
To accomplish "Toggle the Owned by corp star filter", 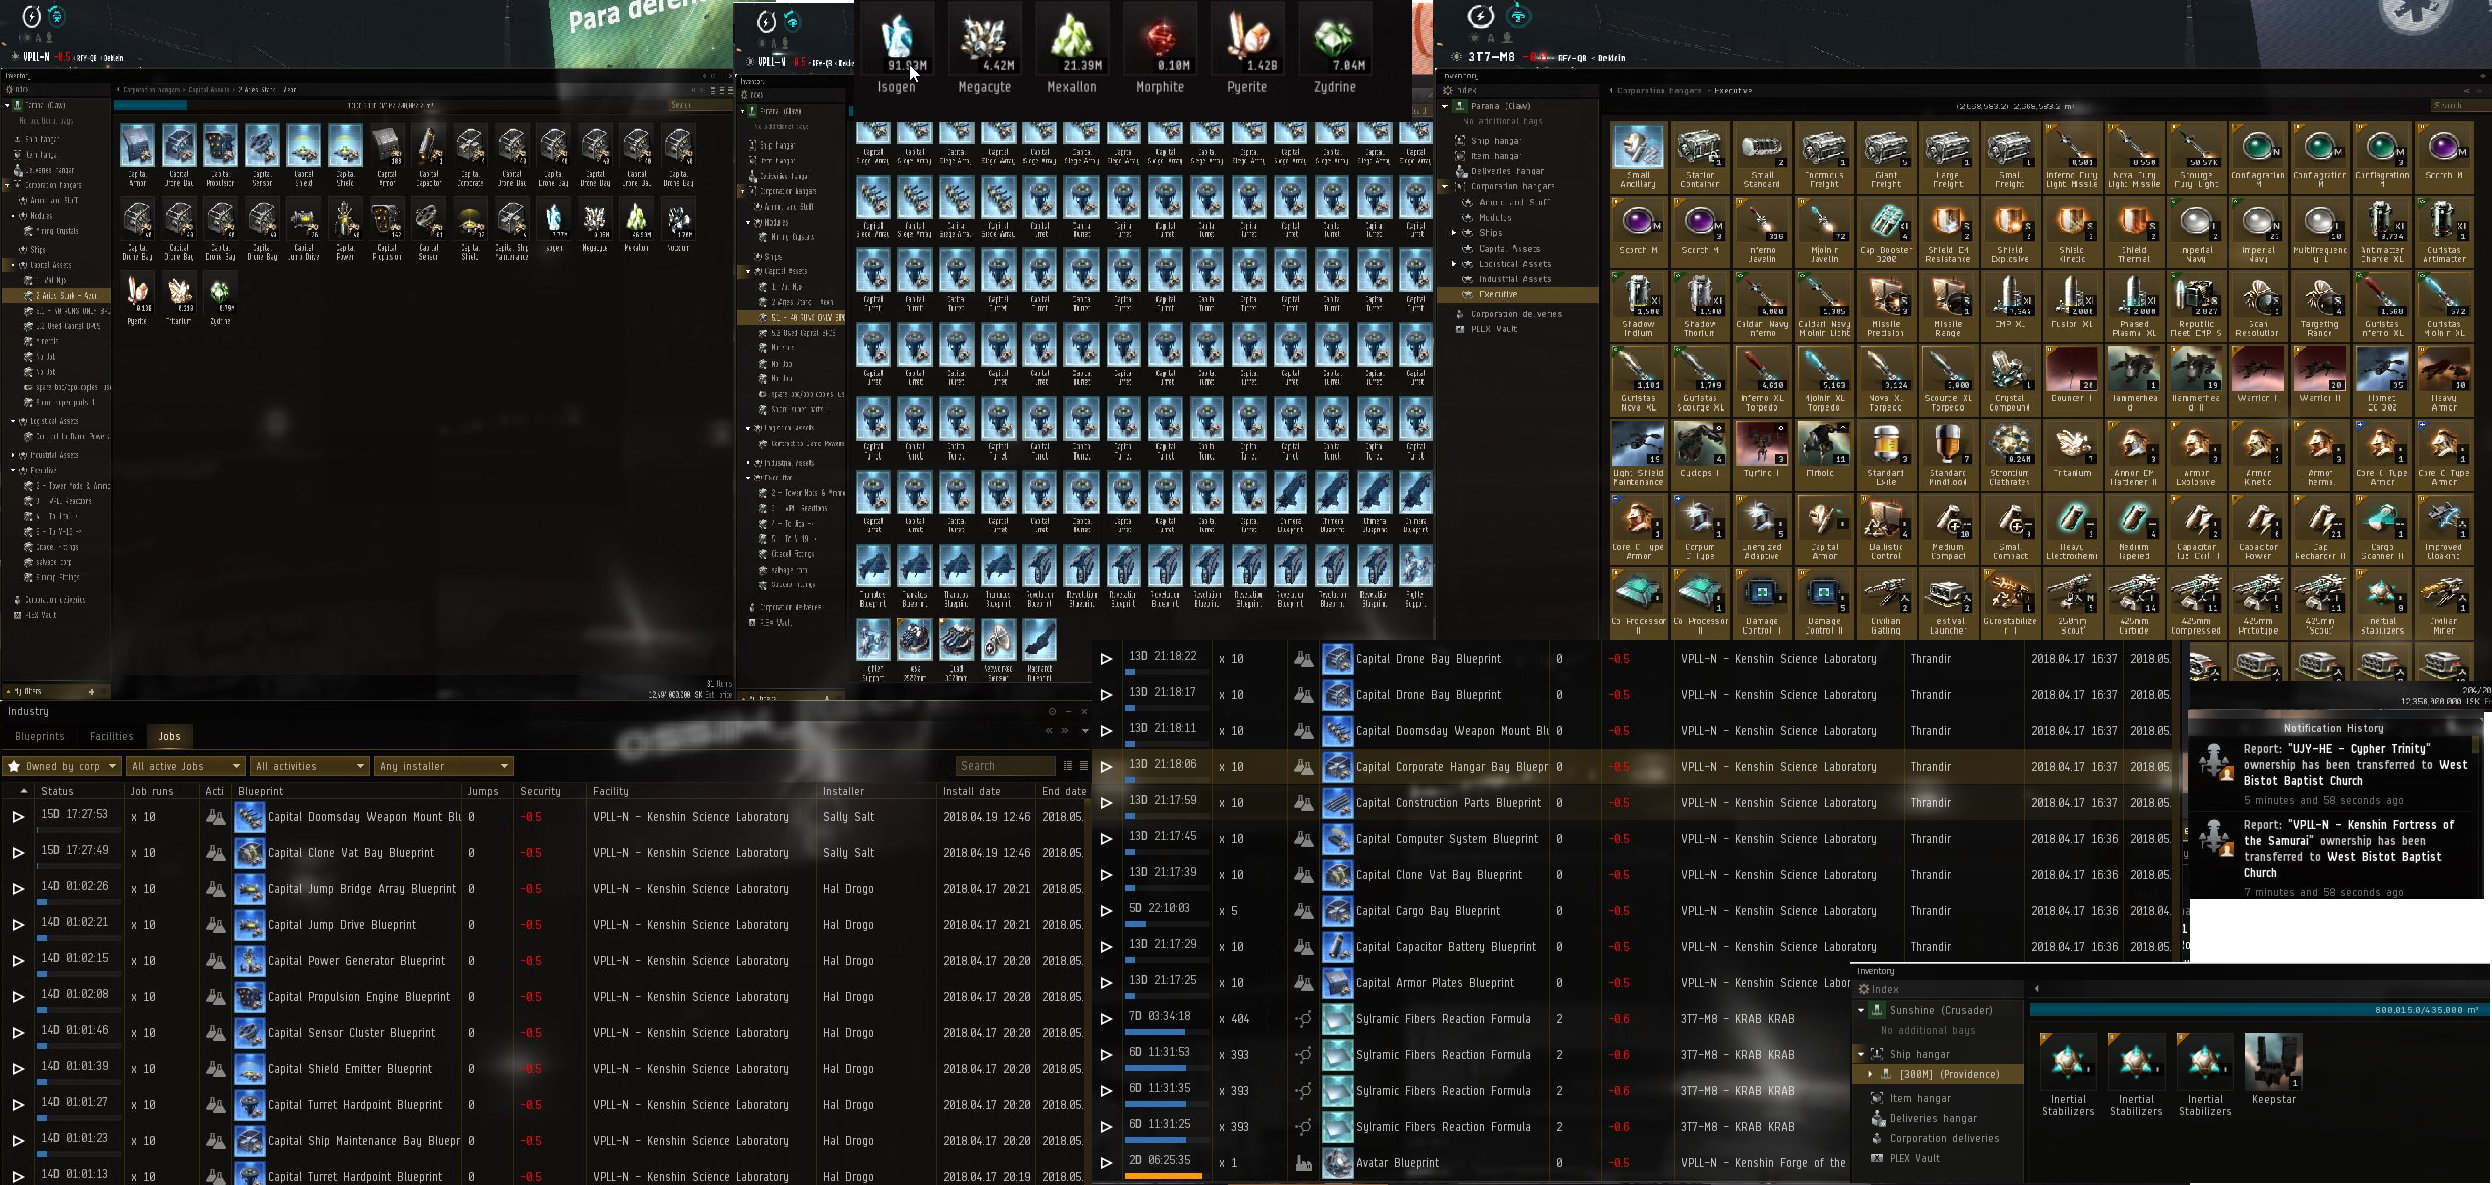I will coord(14,766).
